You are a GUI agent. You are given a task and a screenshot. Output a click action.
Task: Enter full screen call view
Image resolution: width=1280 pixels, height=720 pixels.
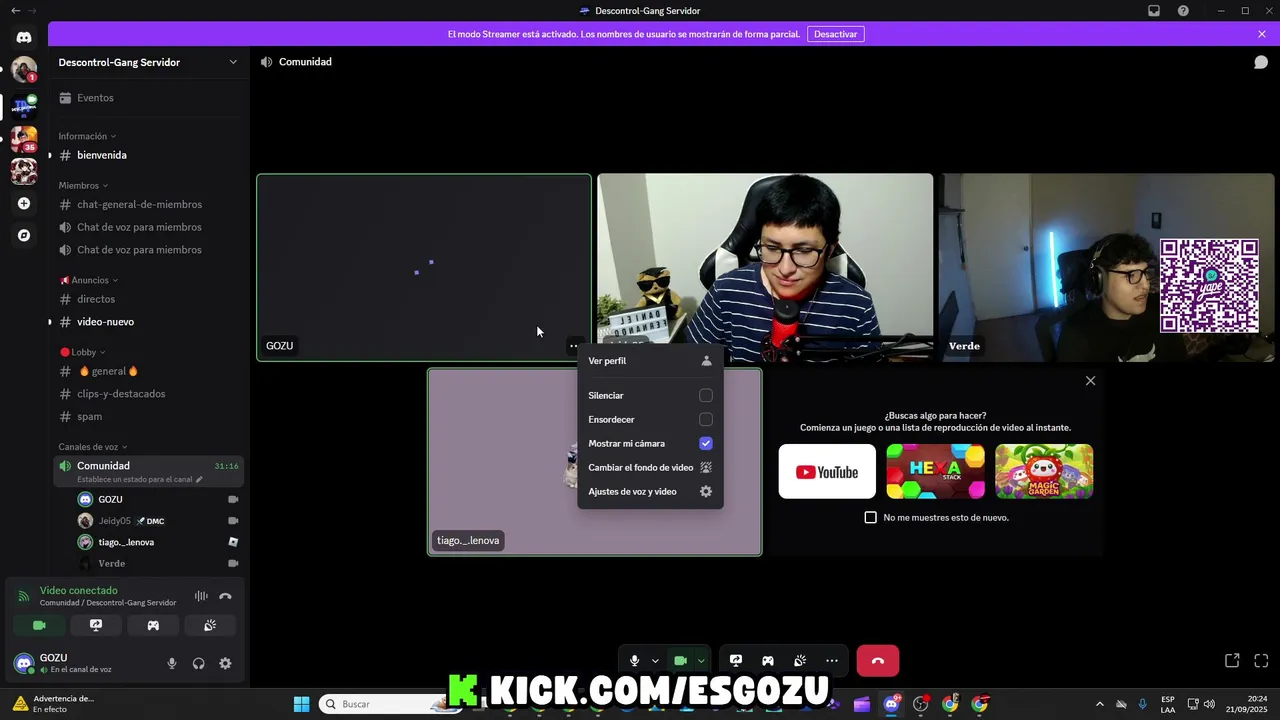pyautogui.click(x=1261, y=661)
